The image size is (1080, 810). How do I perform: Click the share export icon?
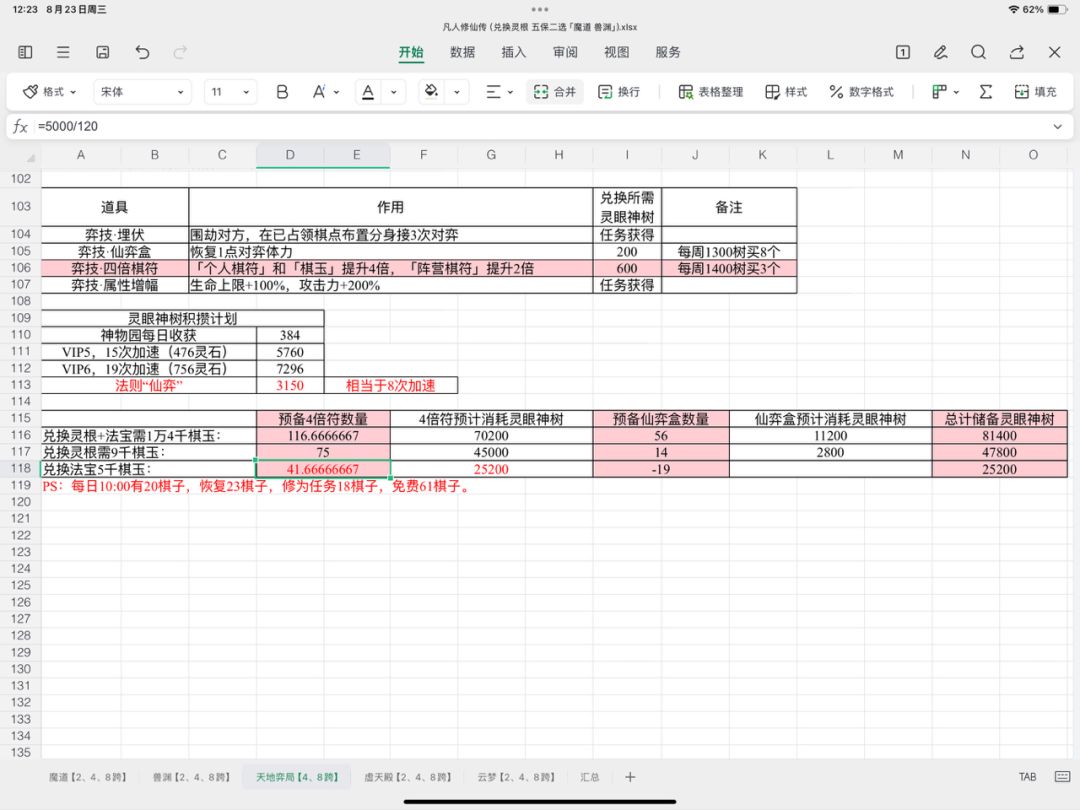tap(1017, 52)
